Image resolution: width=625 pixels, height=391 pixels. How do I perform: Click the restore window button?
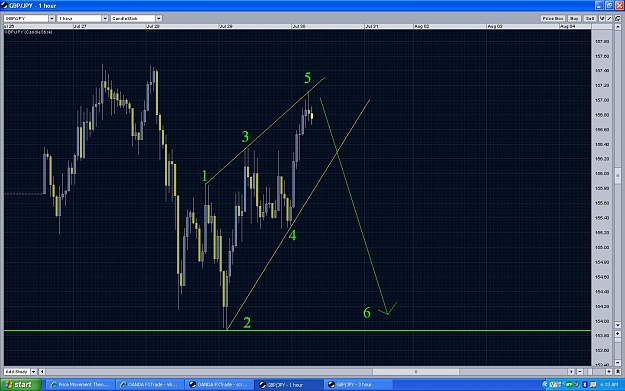click(x=609, y=5)
